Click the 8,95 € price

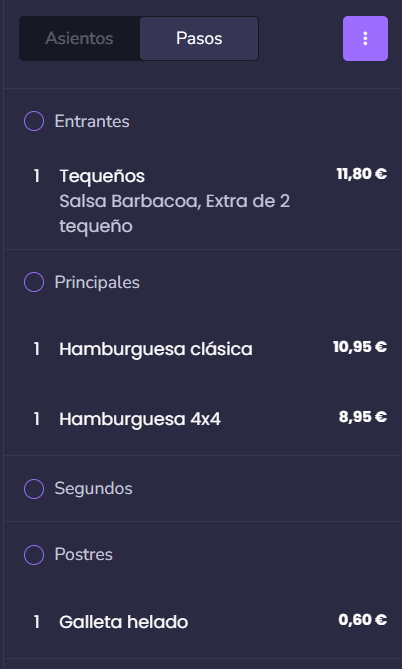363,417
